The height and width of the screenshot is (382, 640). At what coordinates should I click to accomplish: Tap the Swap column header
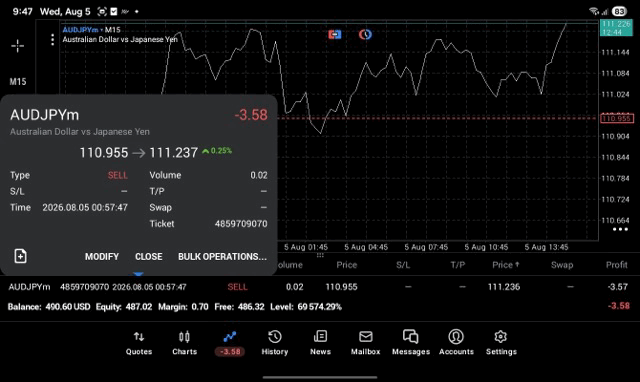562,265
